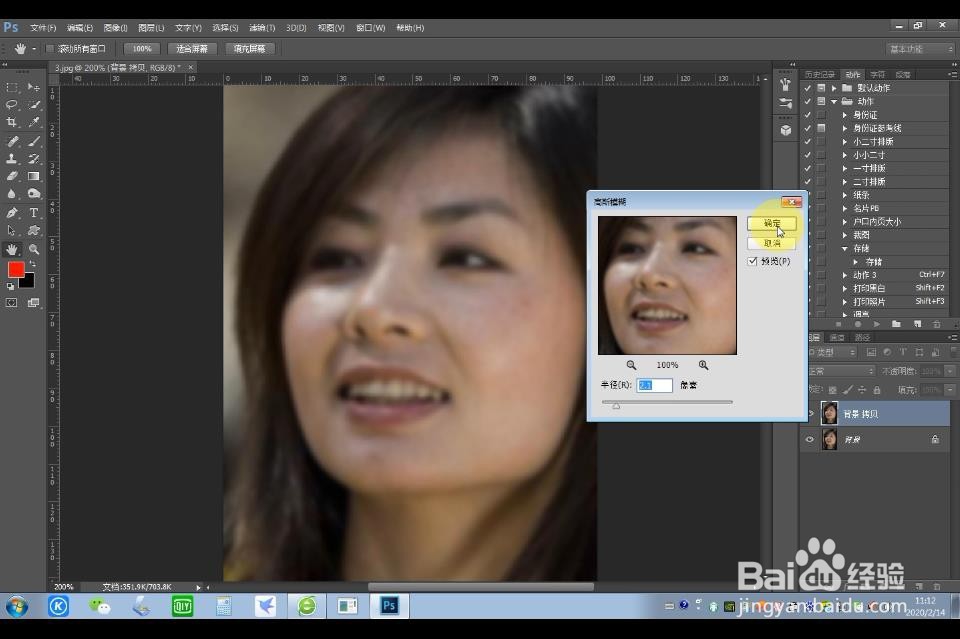Switch to the 历史记录 history tab

pos(820,74)
